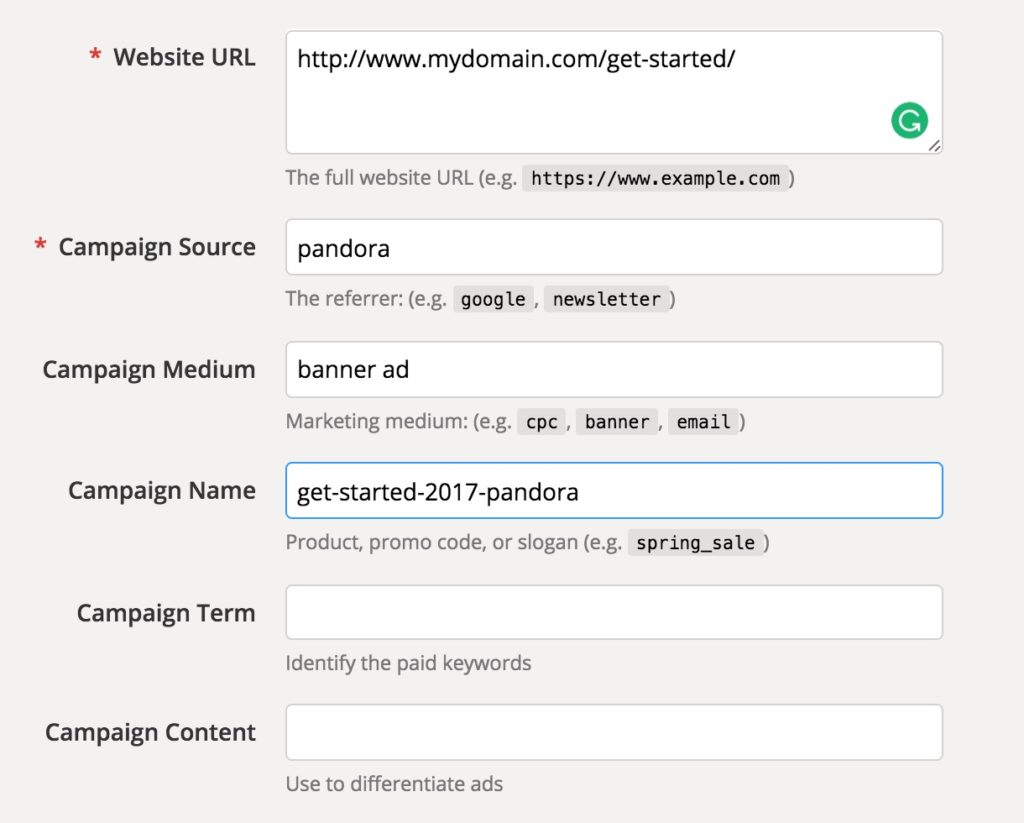Click the empty Campaign Content input
The width and height of the screenshot is (1024, 823).
click(x=614, y=732)
